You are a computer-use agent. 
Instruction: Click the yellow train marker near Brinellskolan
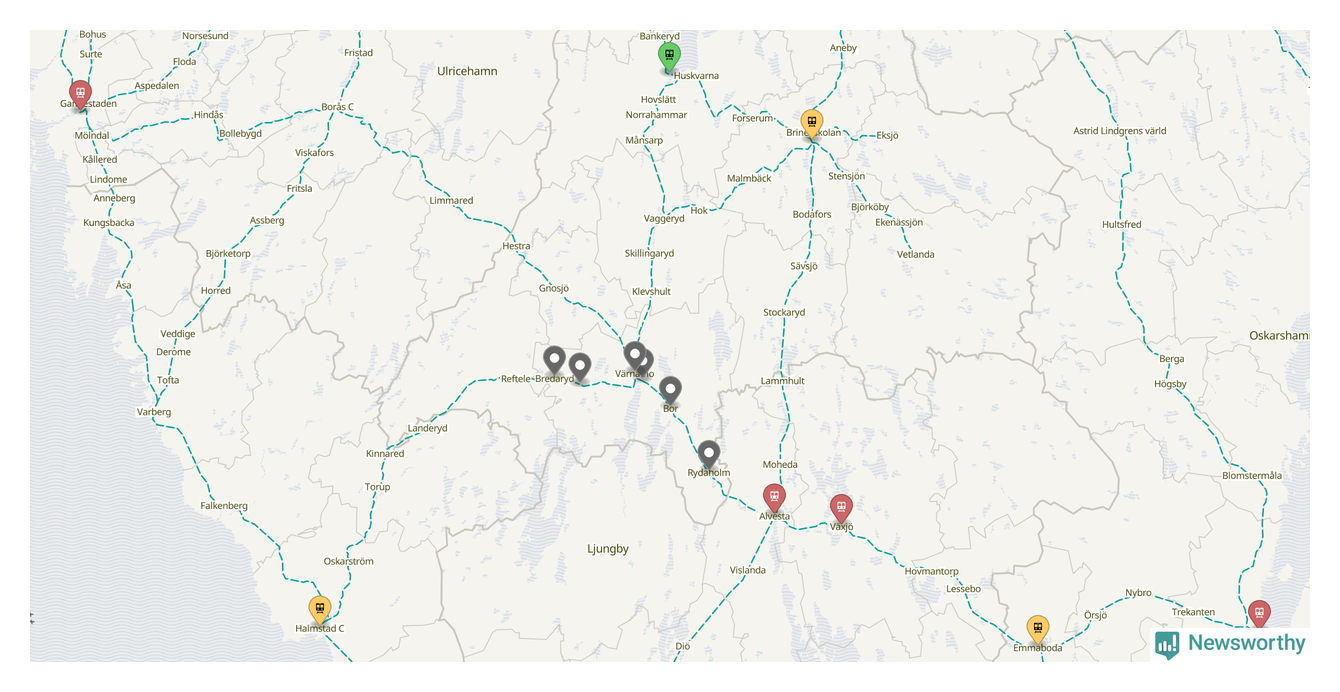[x=811, y=123]
